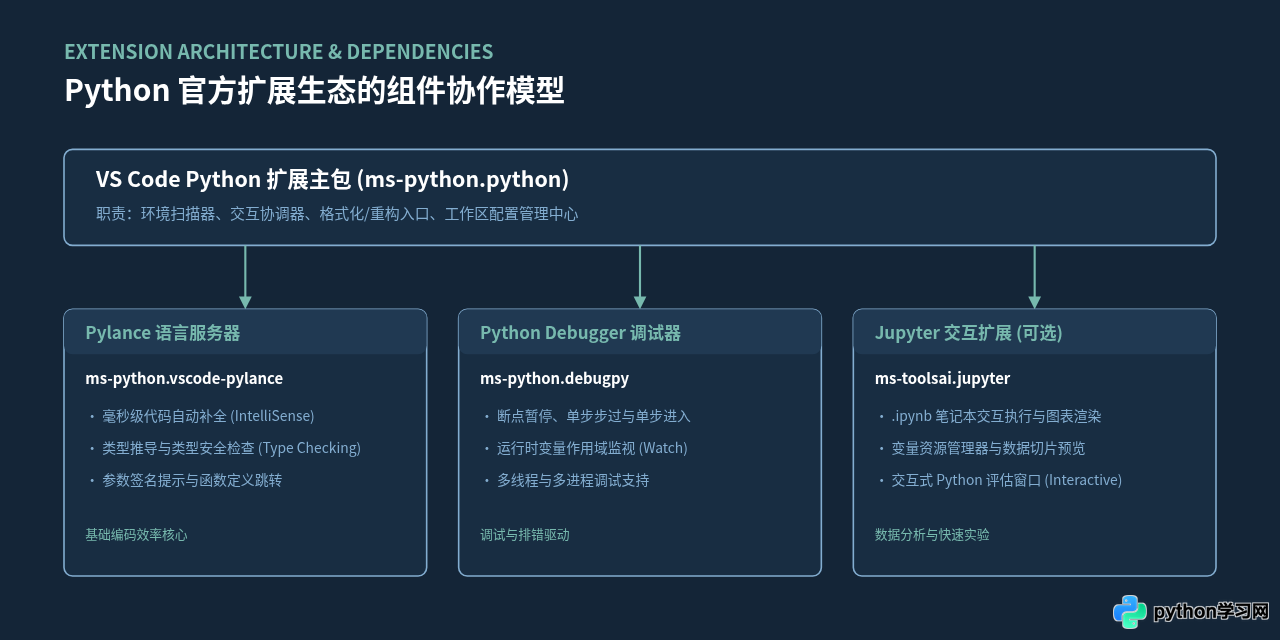The height and width of the screenshot is (640, 1280).
Task: Click the 'Pylance 语言服务器' card header
Action: coord(245,333)
